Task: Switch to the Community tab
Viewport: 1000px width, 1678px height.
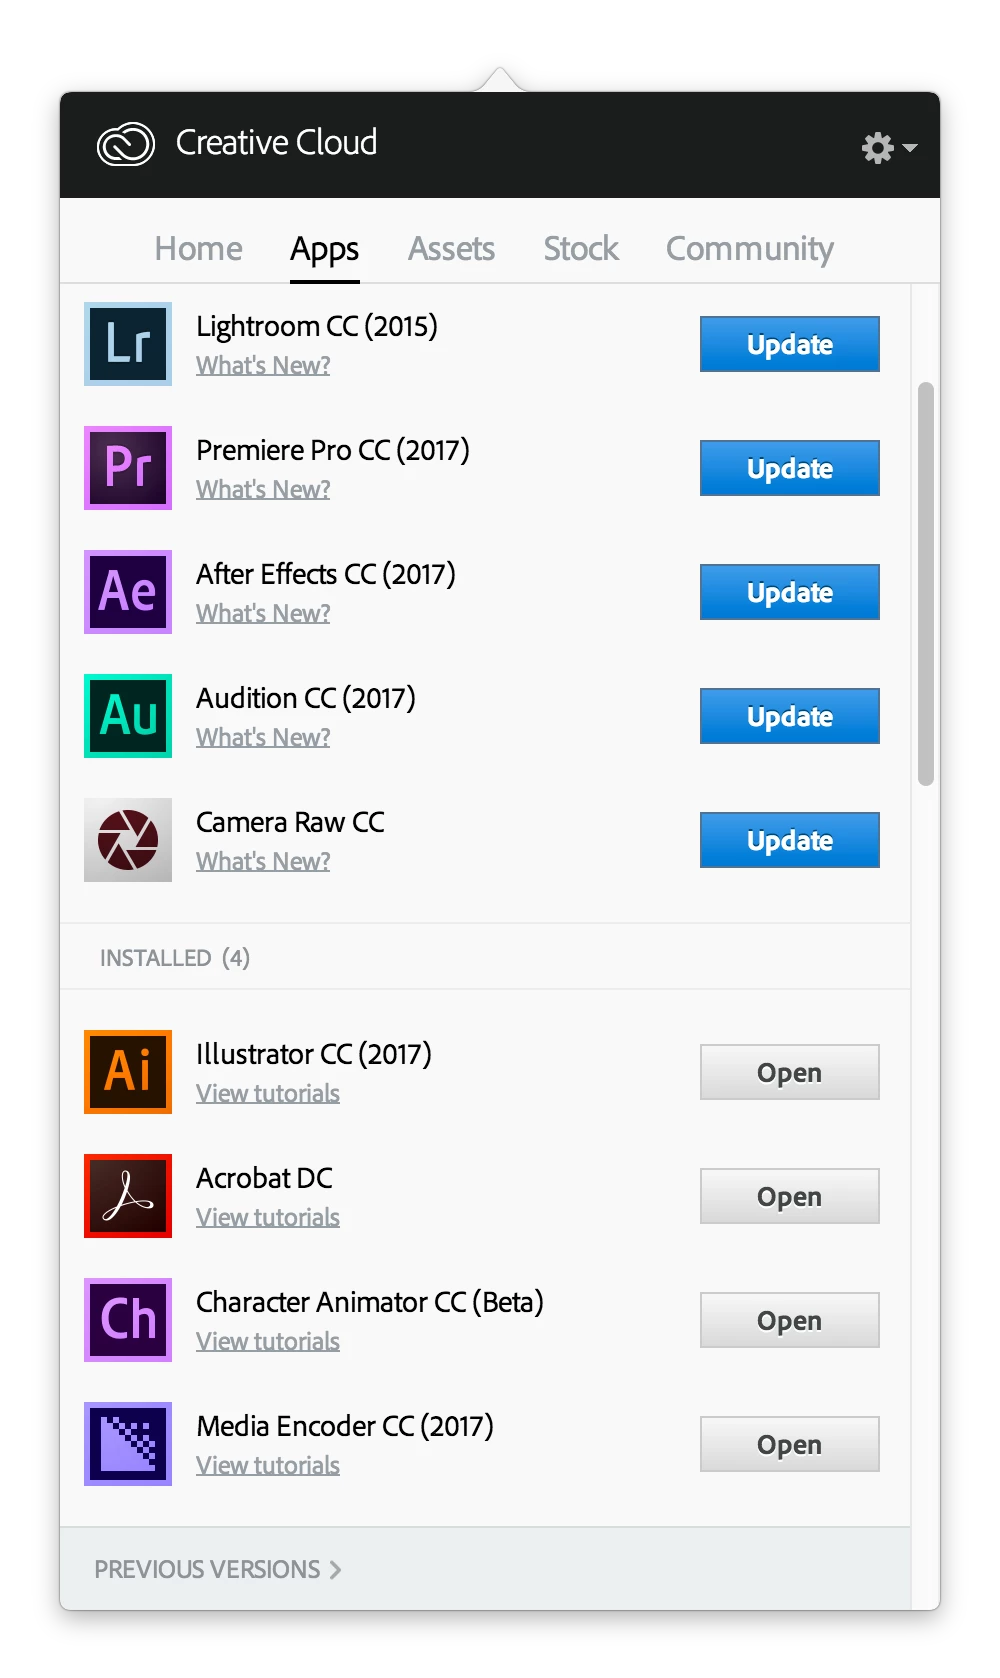Action: 750,248
